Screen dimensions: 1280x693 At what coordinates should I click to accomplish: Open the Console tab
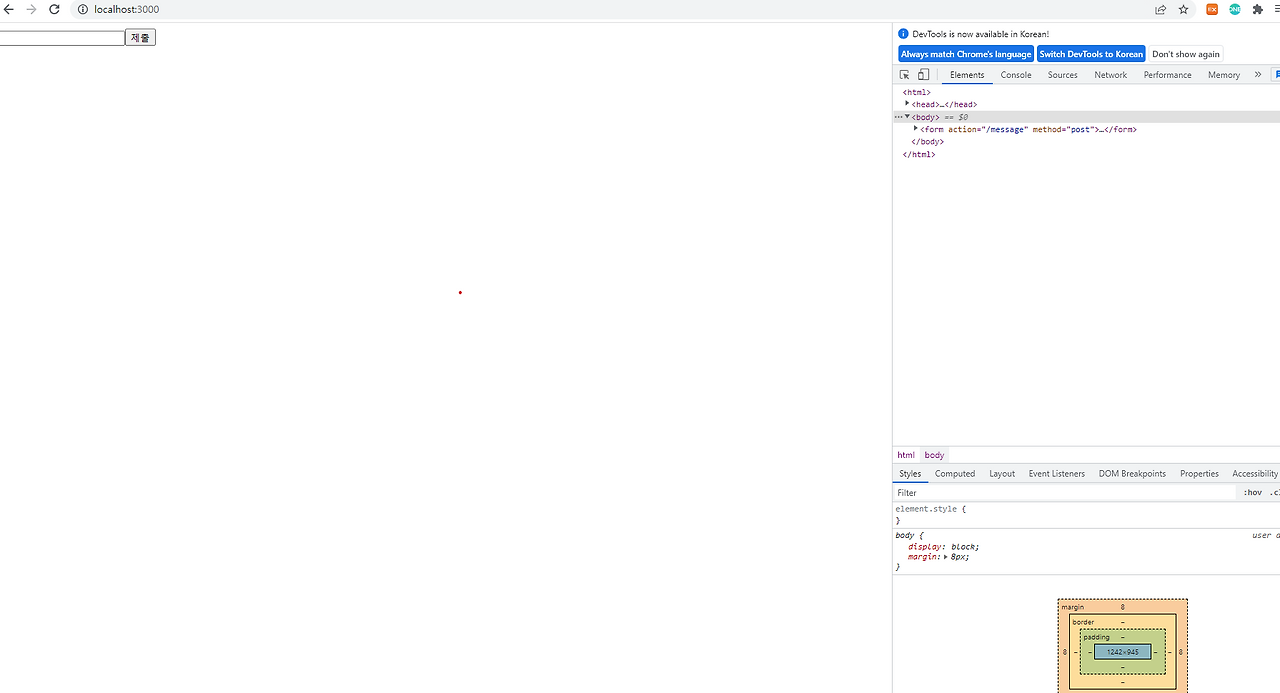click(1016, 75)
